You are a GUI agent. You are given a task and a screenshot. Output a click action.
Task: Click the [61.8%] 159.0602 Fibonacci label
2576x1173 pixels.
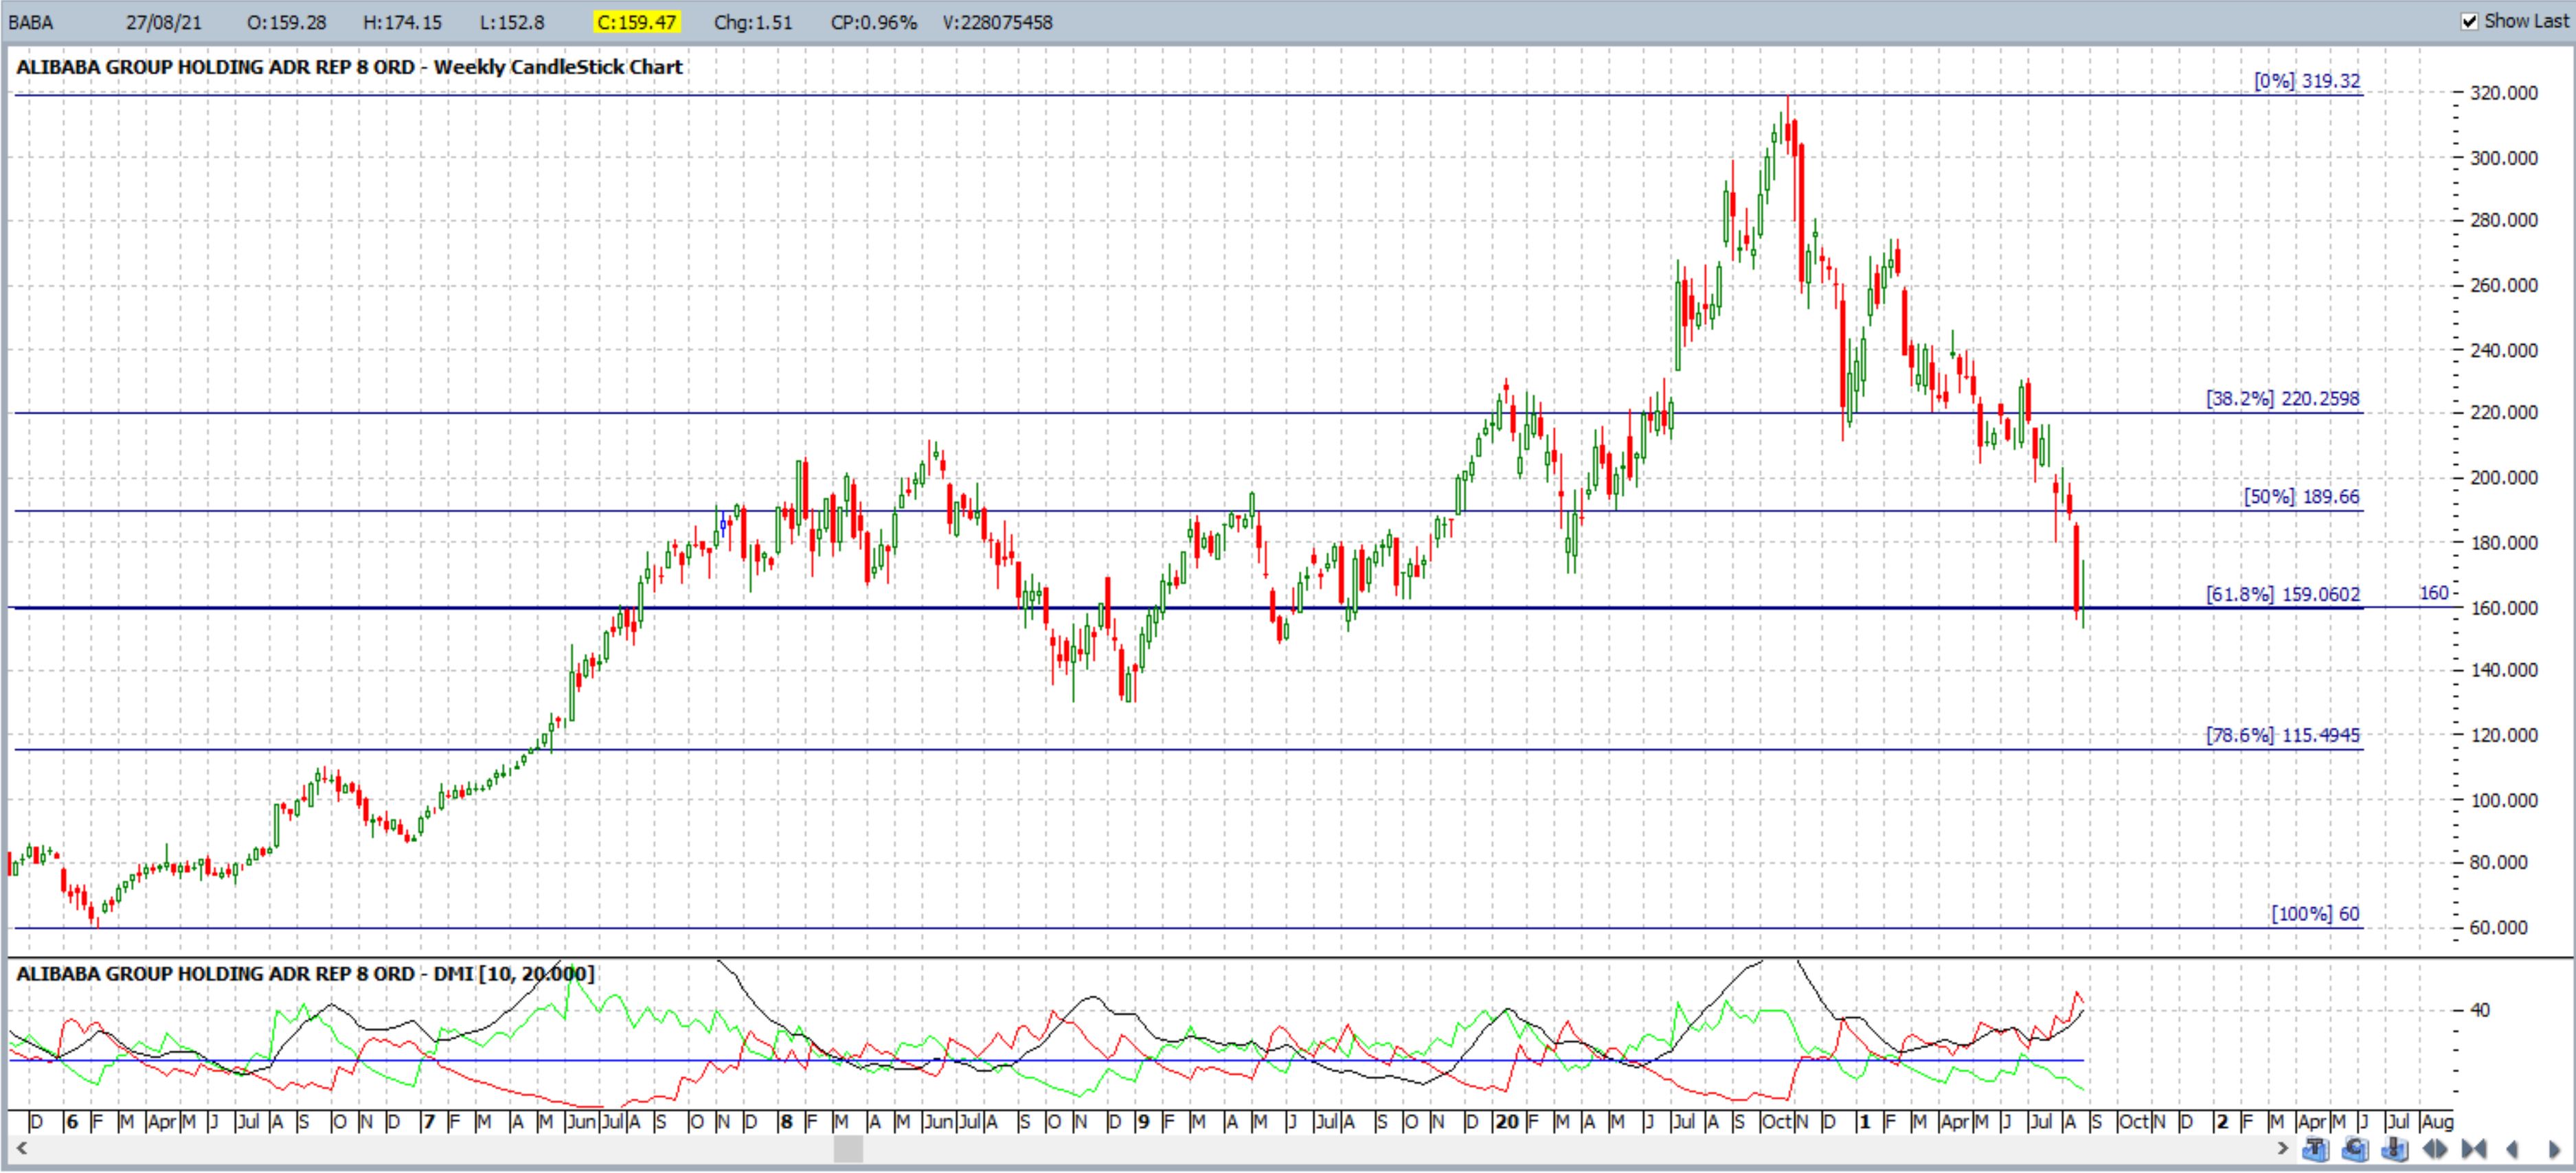point(2282,595)
